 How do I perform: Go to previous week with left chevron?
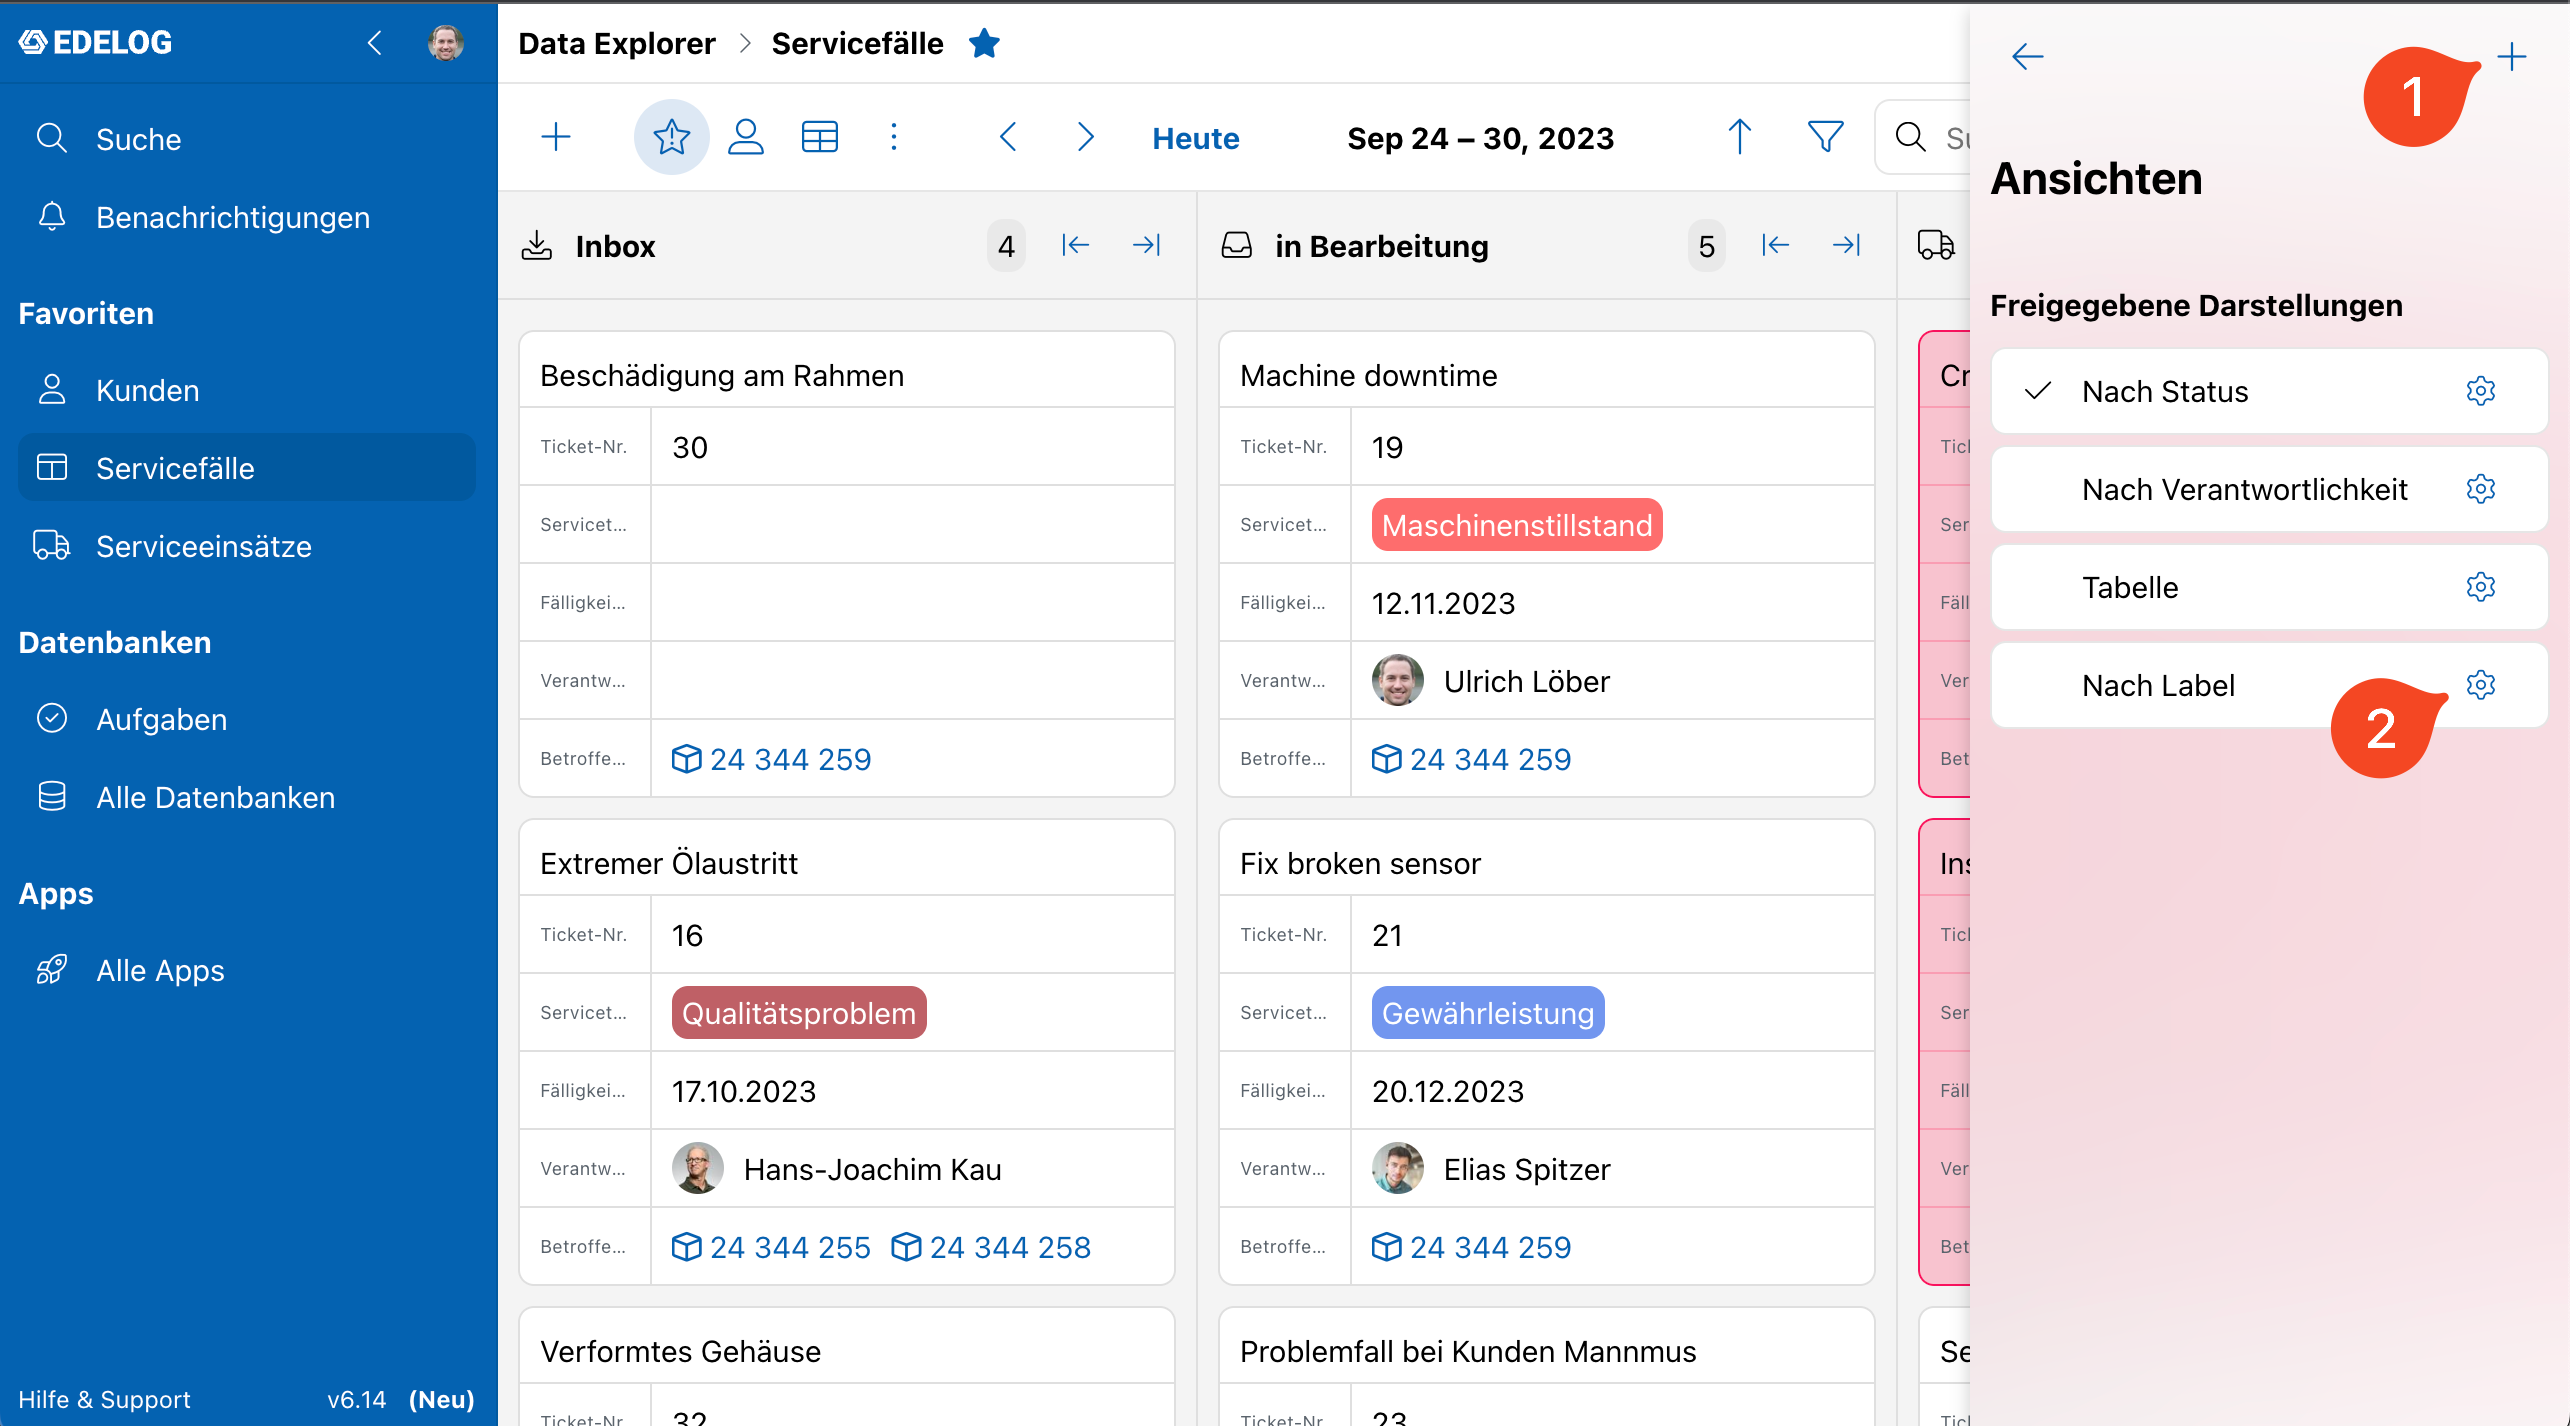tap(1008, 137)
